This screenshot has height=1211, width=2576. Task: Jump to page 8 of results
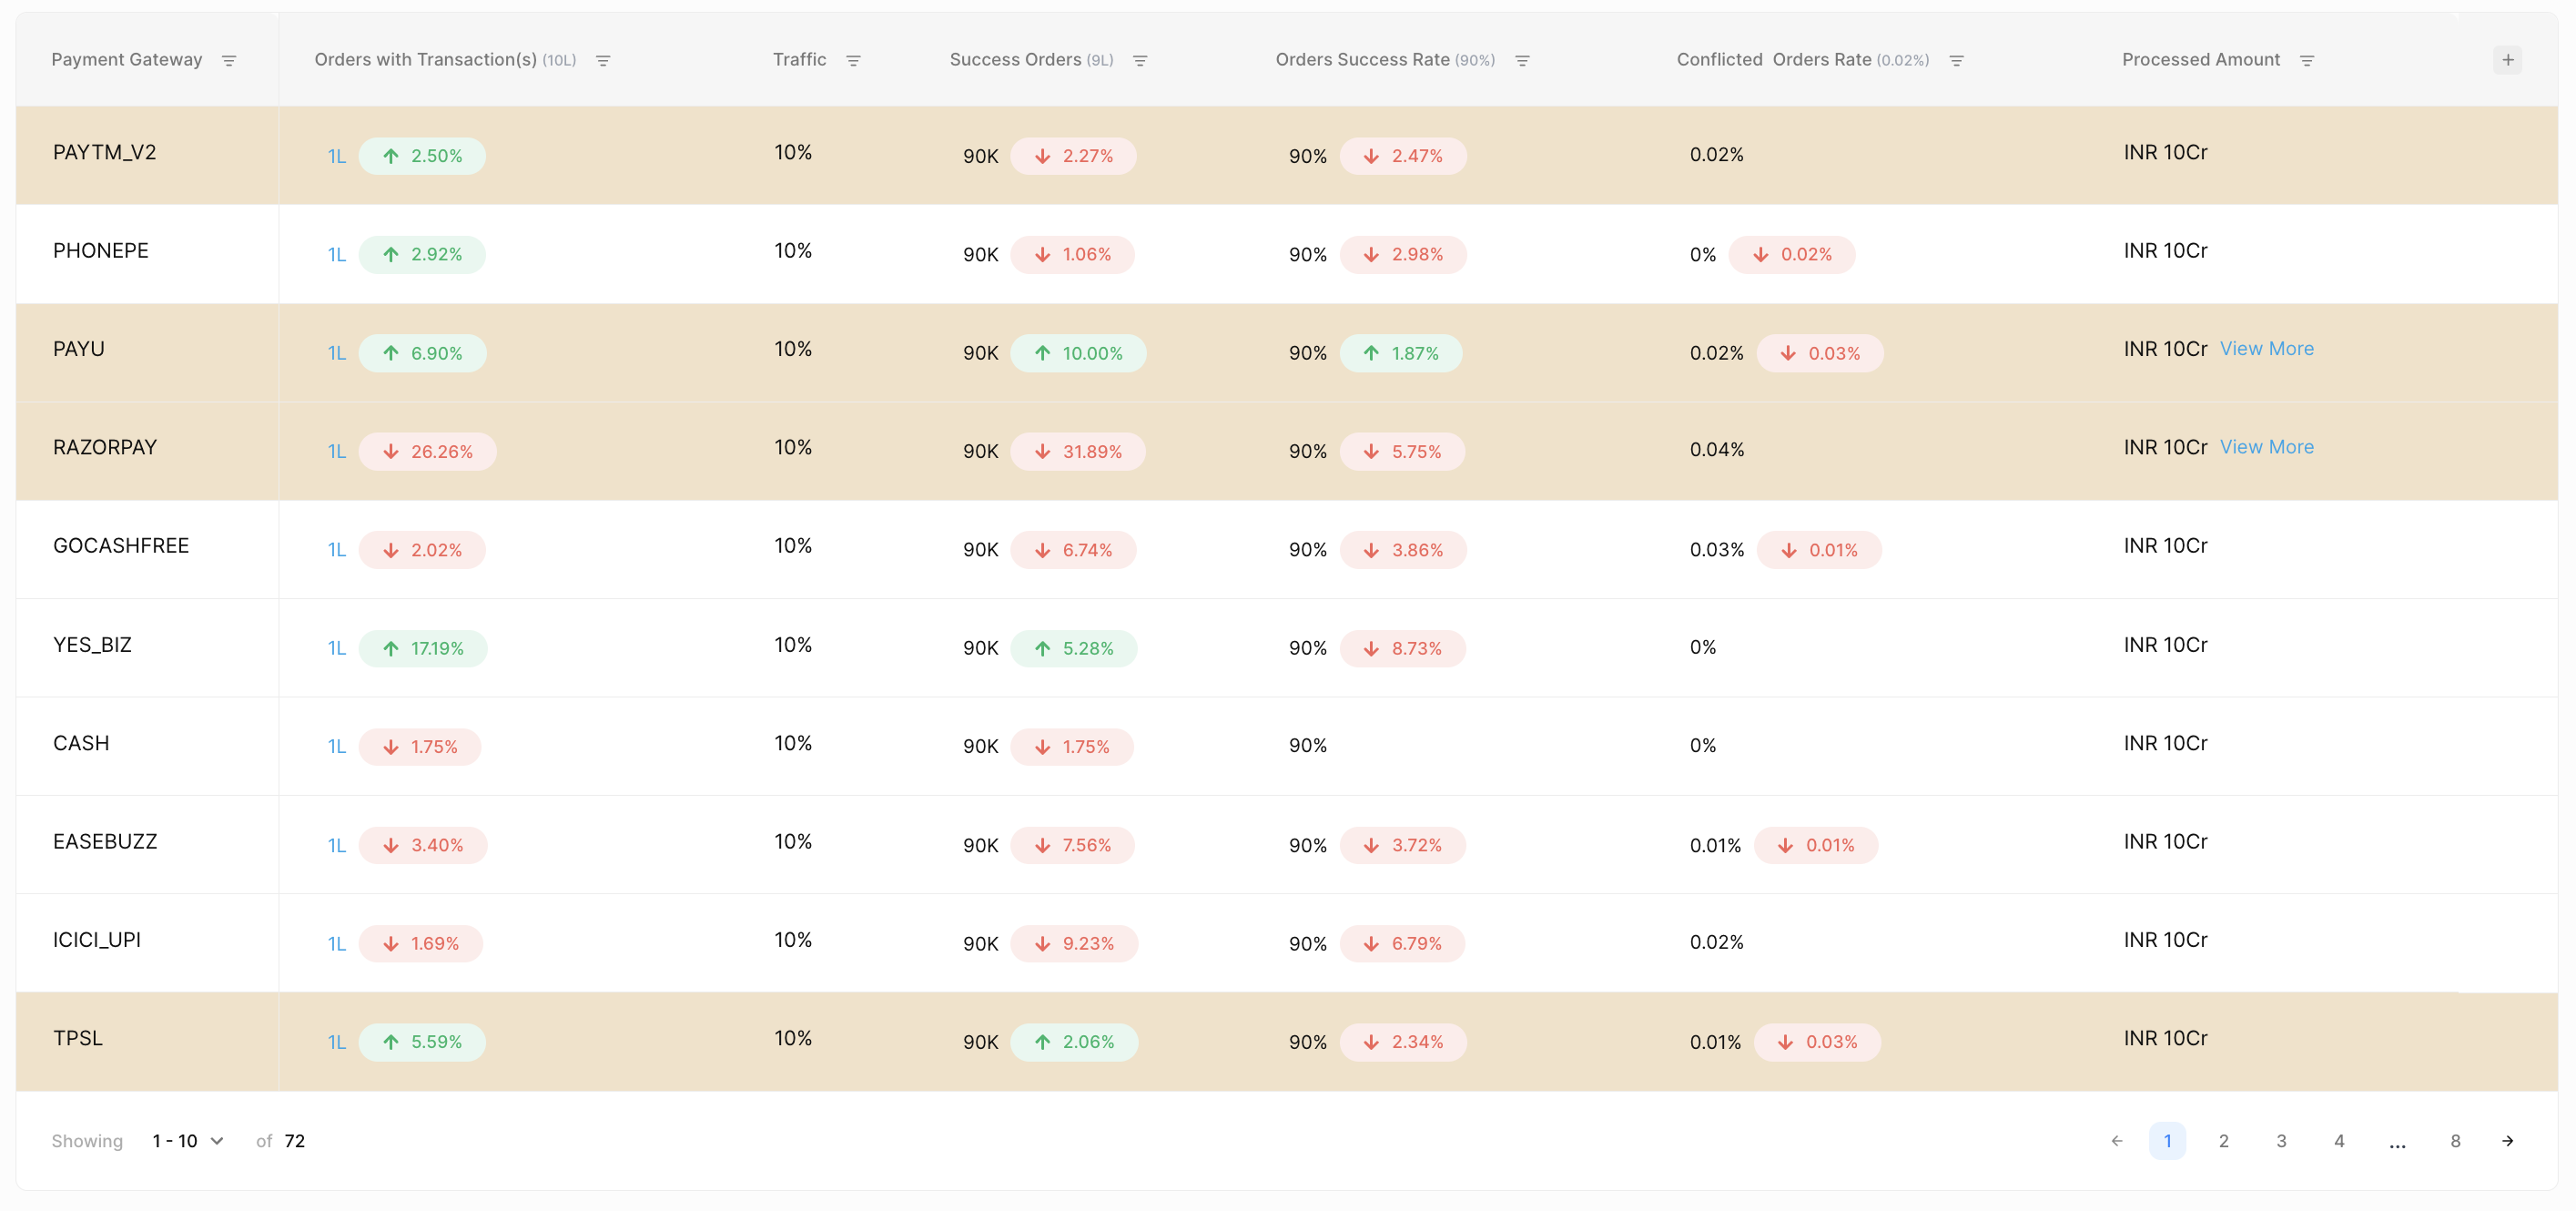pyautogui.click(x=2455, y=1141)
